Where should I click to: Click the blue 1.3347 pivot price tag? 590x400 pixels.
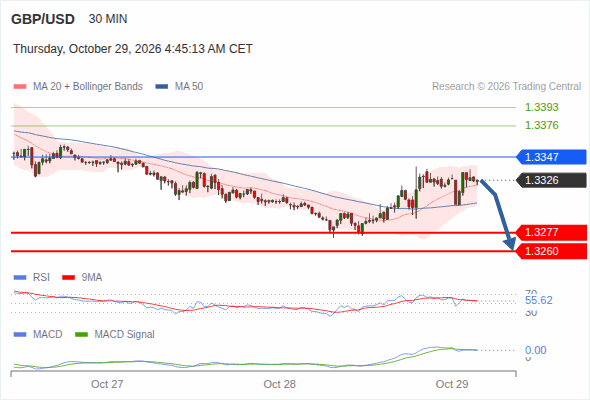[551, 157]
